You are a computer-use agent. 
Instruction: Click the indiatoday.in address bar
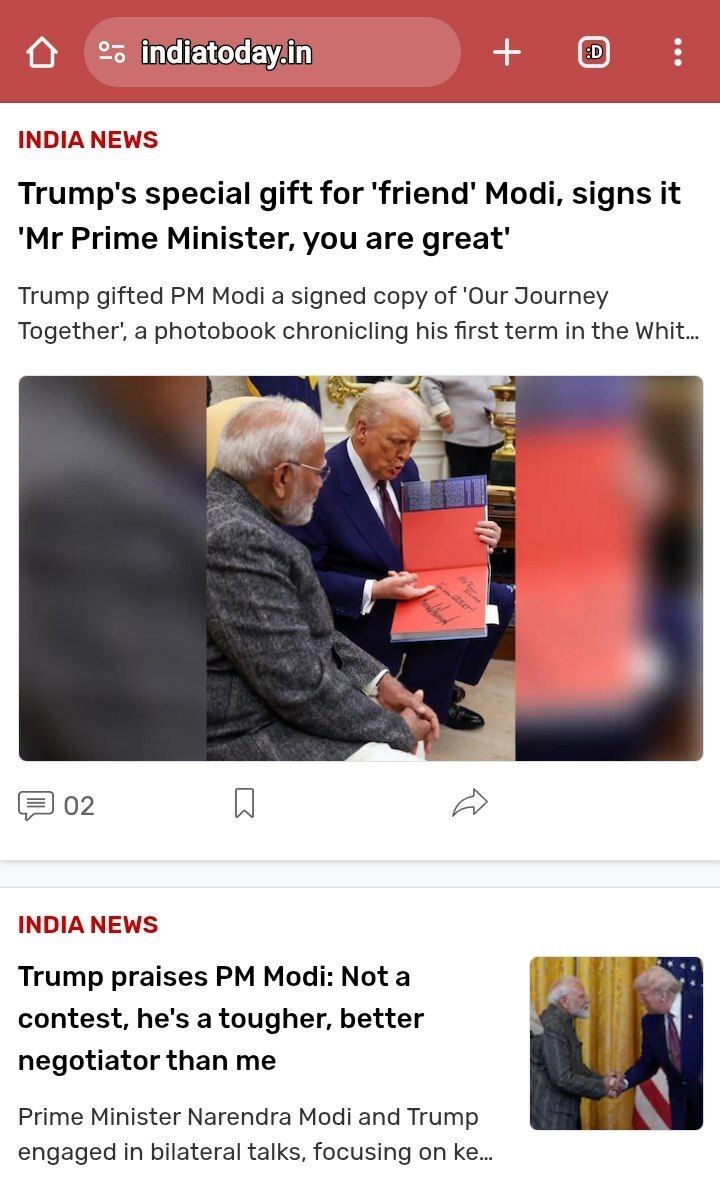click(x=272, y=52)
